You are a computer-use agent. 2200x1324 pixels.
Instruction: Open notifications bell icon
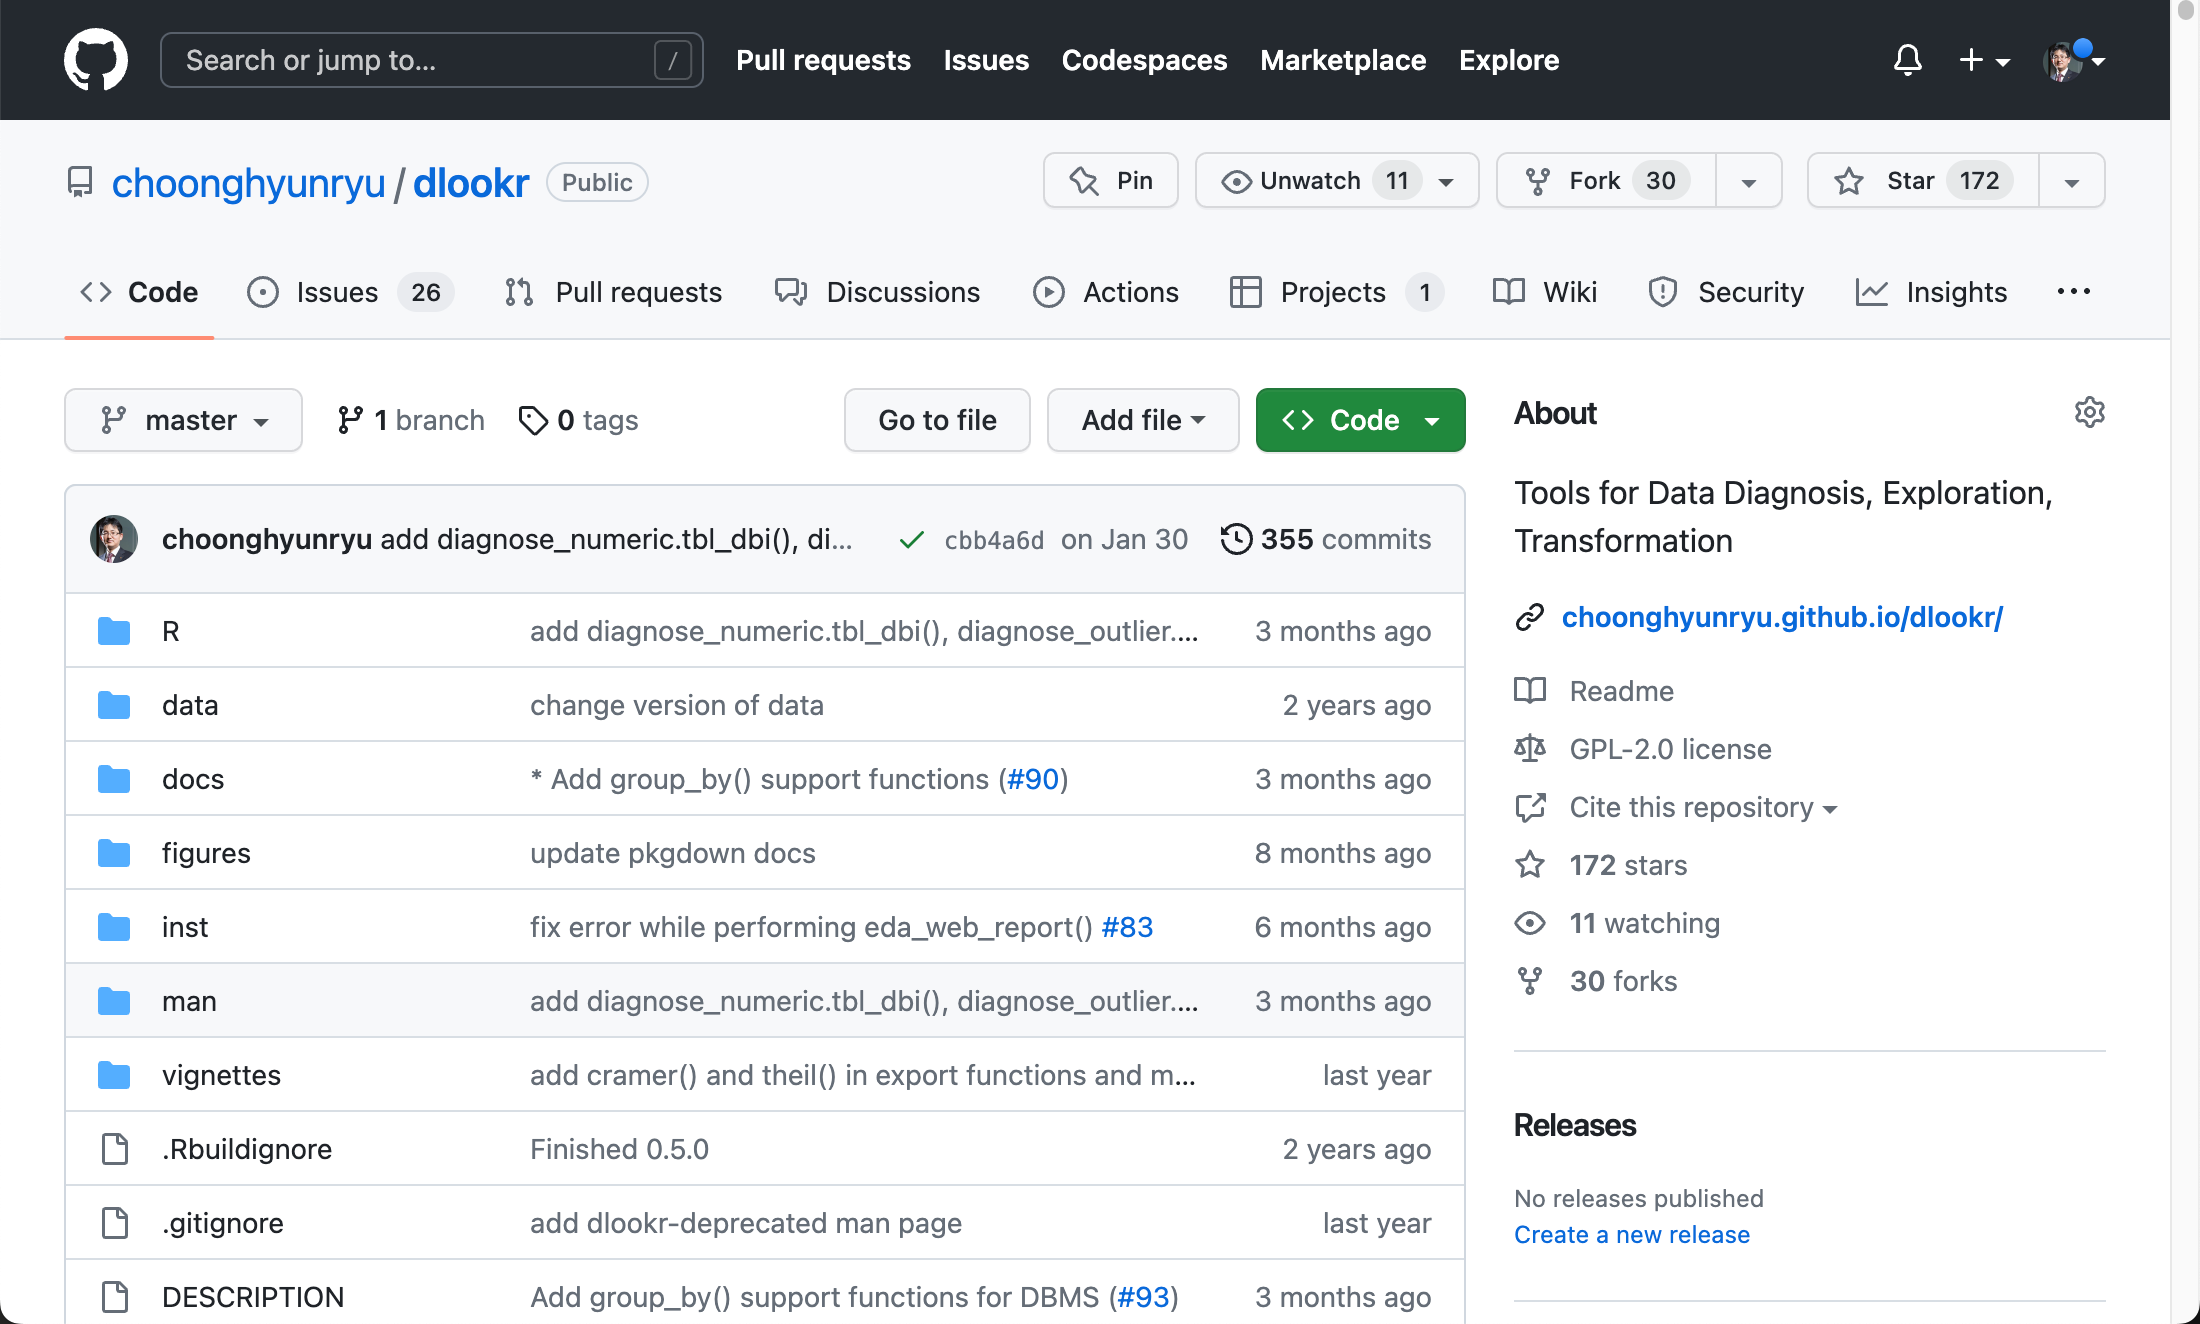(x=1907, y=60)
